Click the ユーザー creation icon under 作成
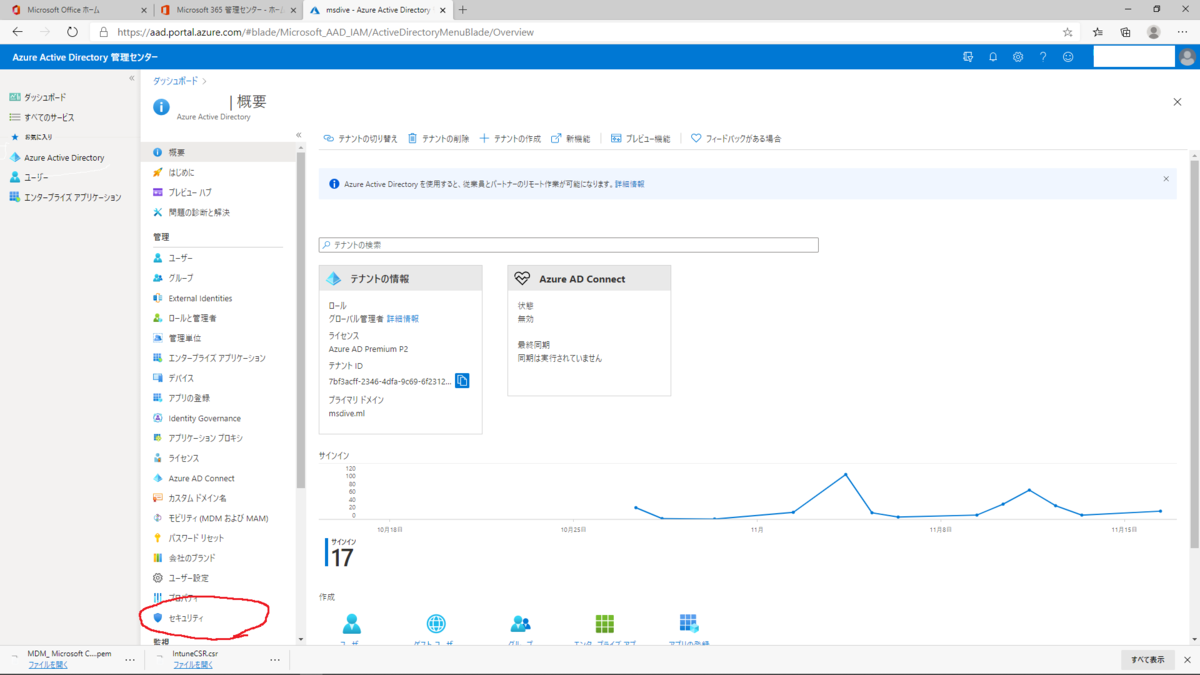The width and height of the screenshot is (1200, 675). 352,626
